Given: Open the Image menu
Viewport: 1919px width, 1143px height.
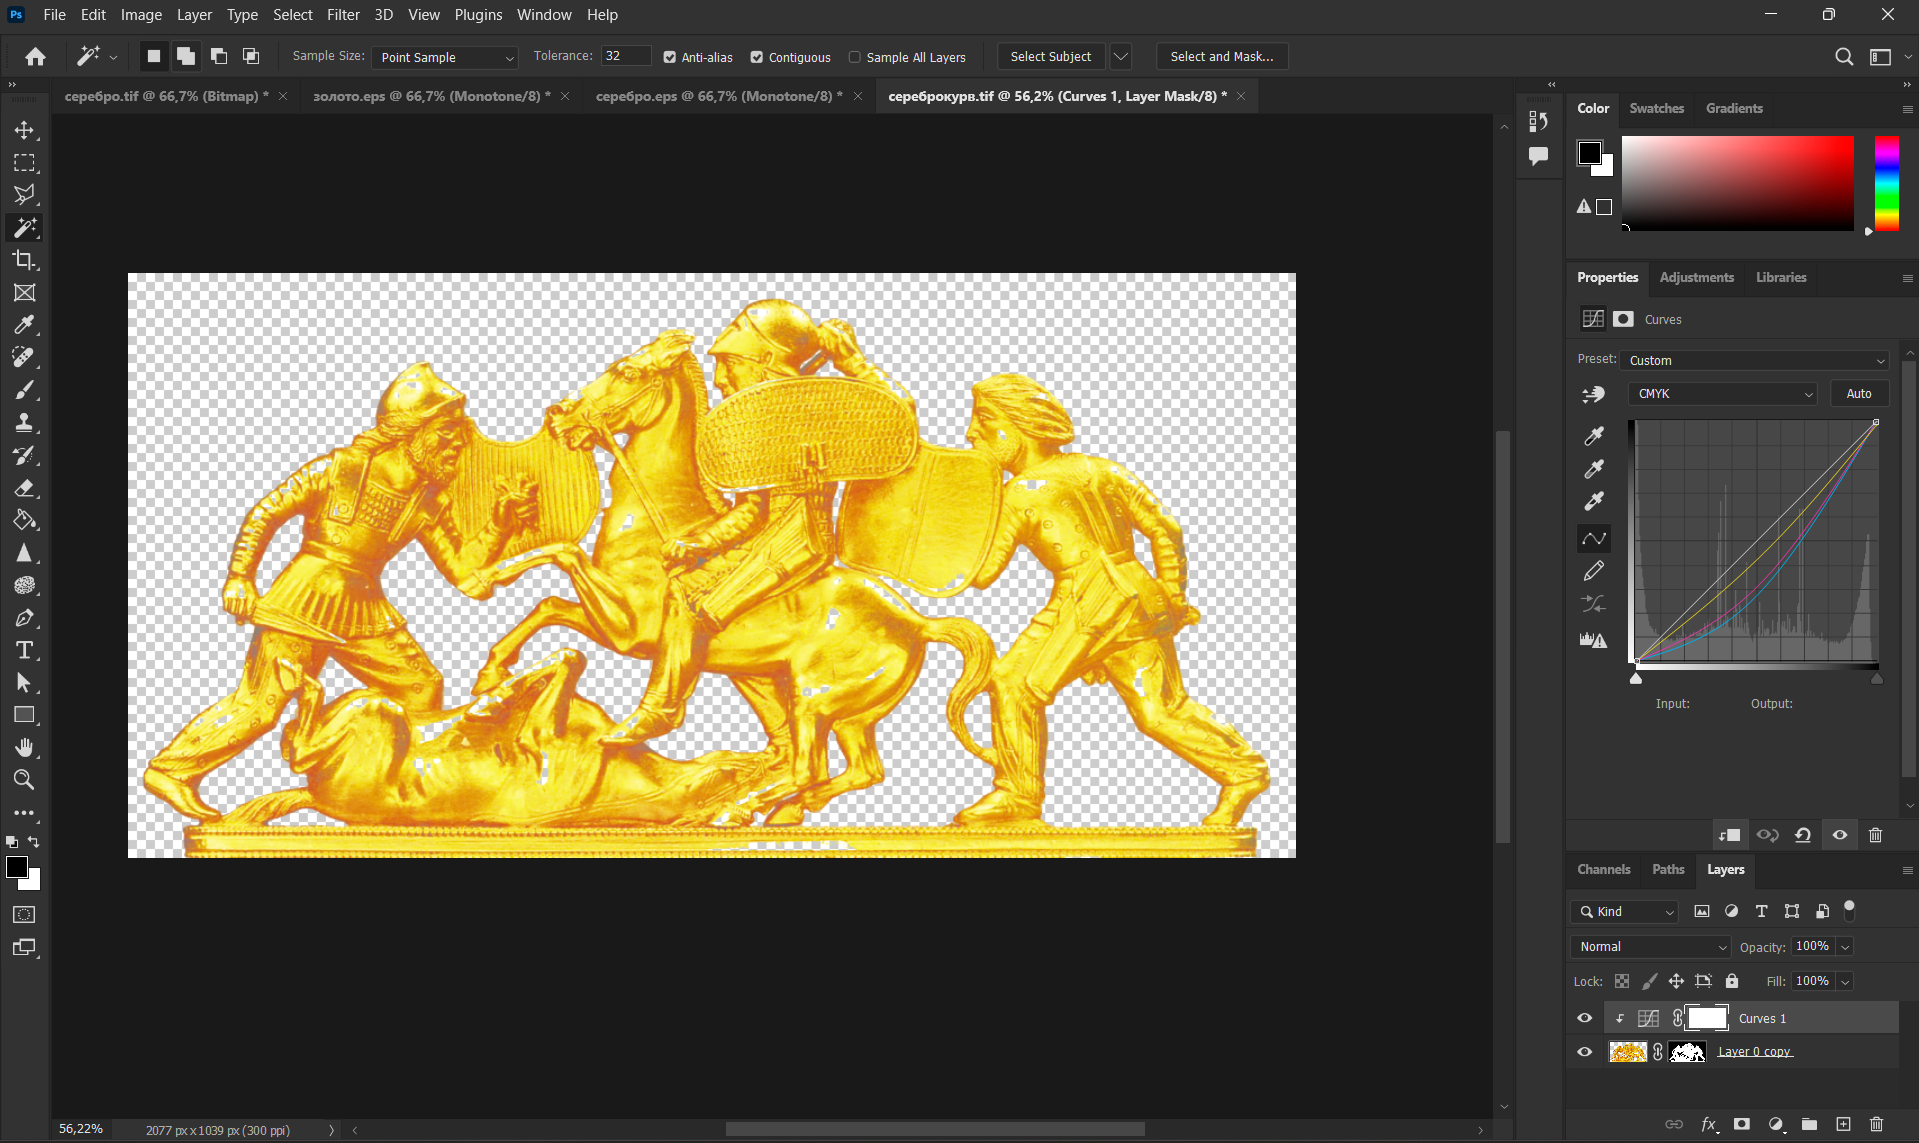Looking at the screenshot, I should pyautogui.click(x=141, y=15).
